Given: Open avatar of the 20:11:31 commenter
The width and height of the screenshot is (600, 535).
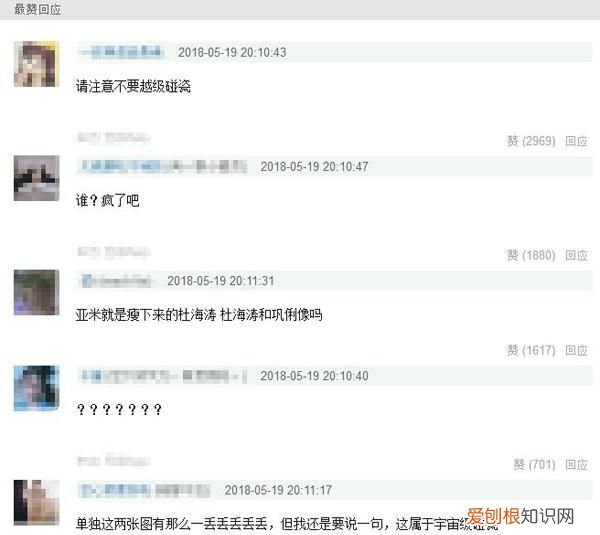Looking at the screenshot, I should coord(37,292).
